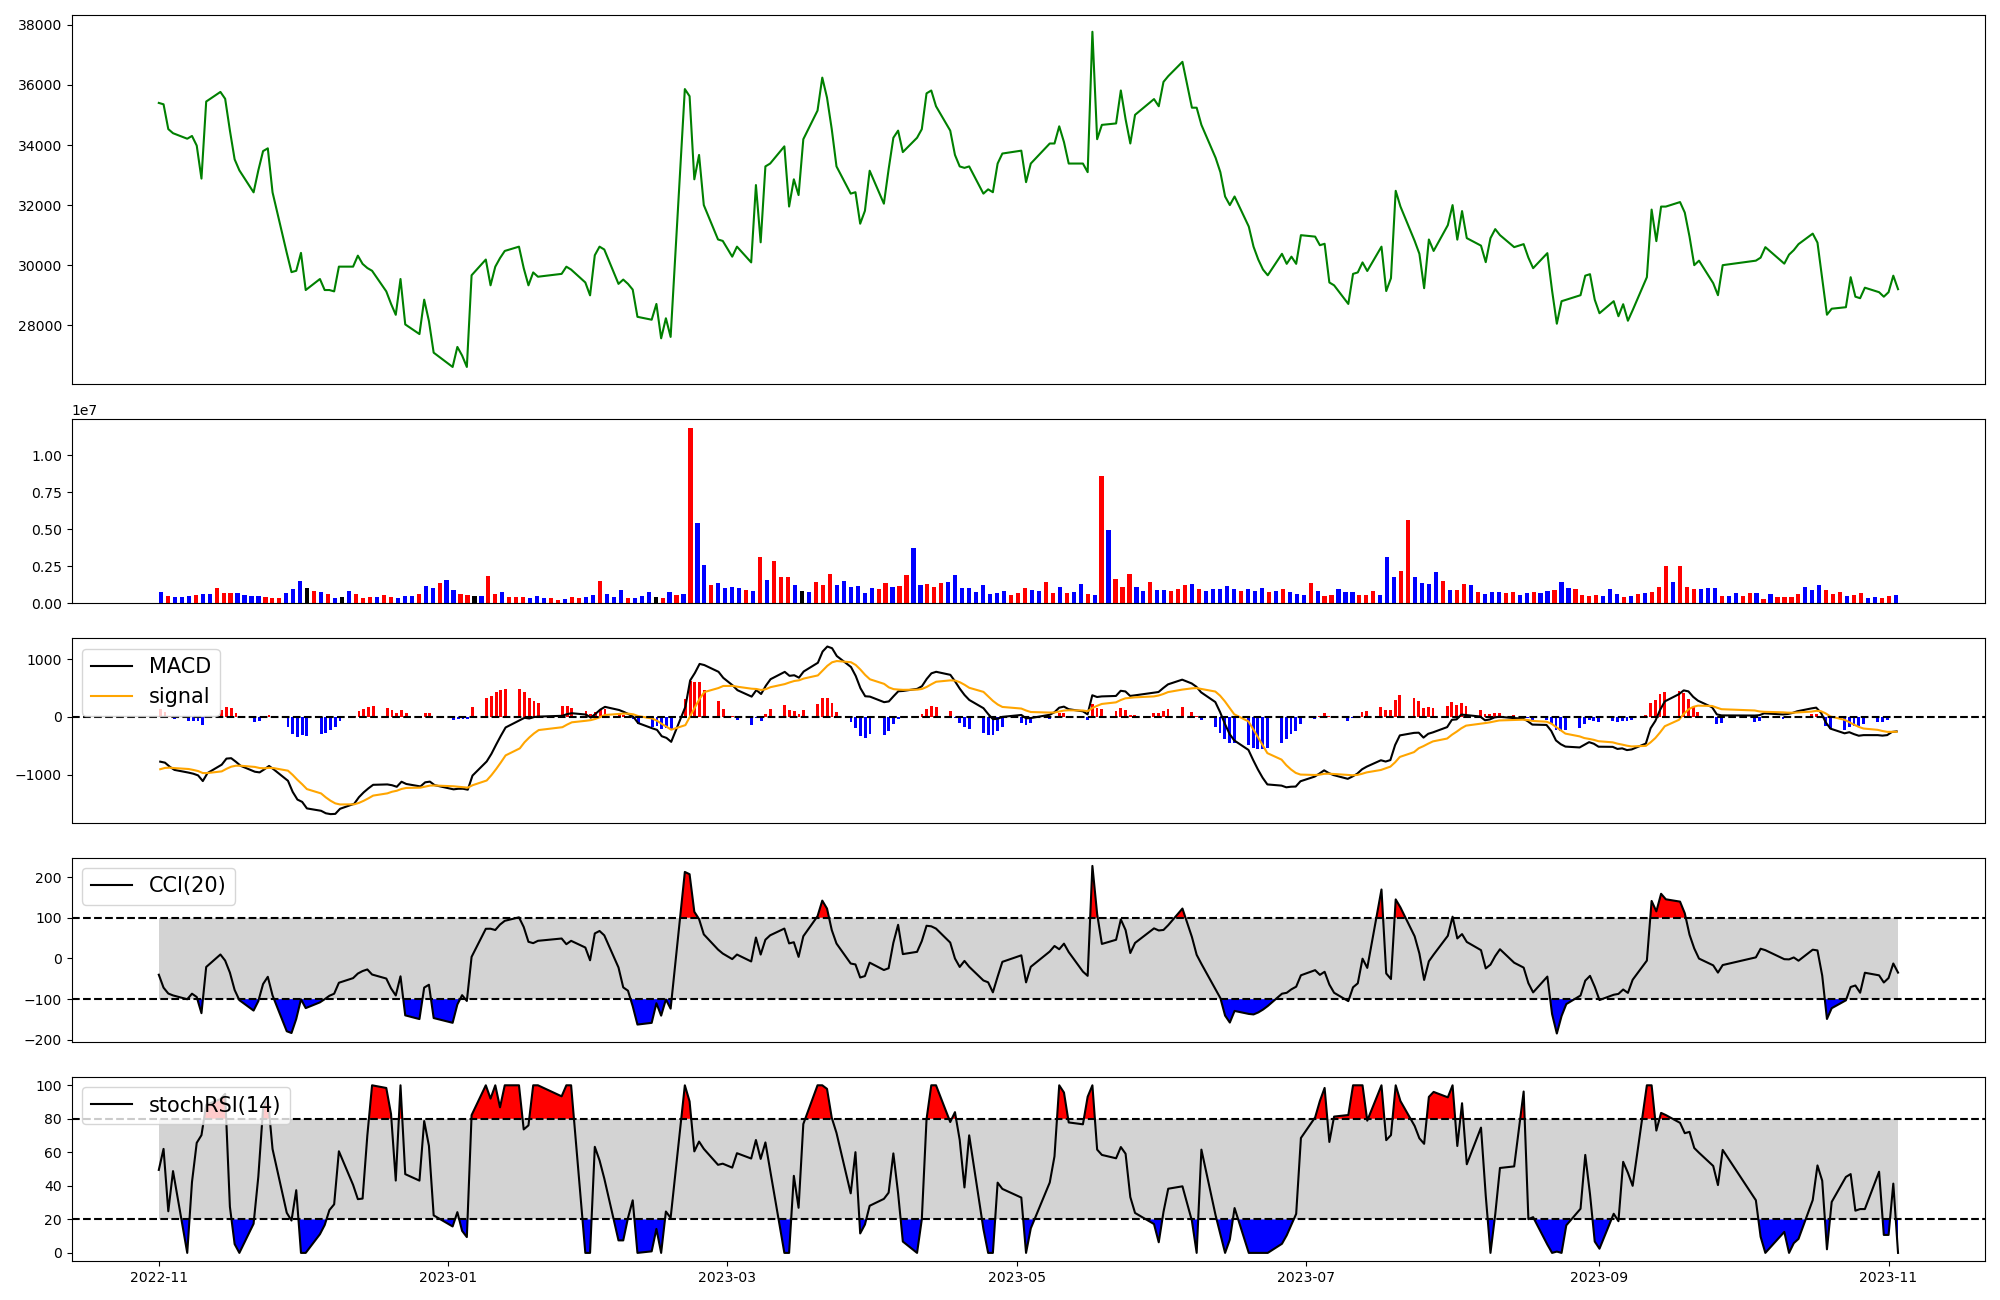The width and height of the screenshot is (2000, 1300).
Task: Click the 38000 price axis tick label
Action: pyautogui.click(x=39, y=25)
